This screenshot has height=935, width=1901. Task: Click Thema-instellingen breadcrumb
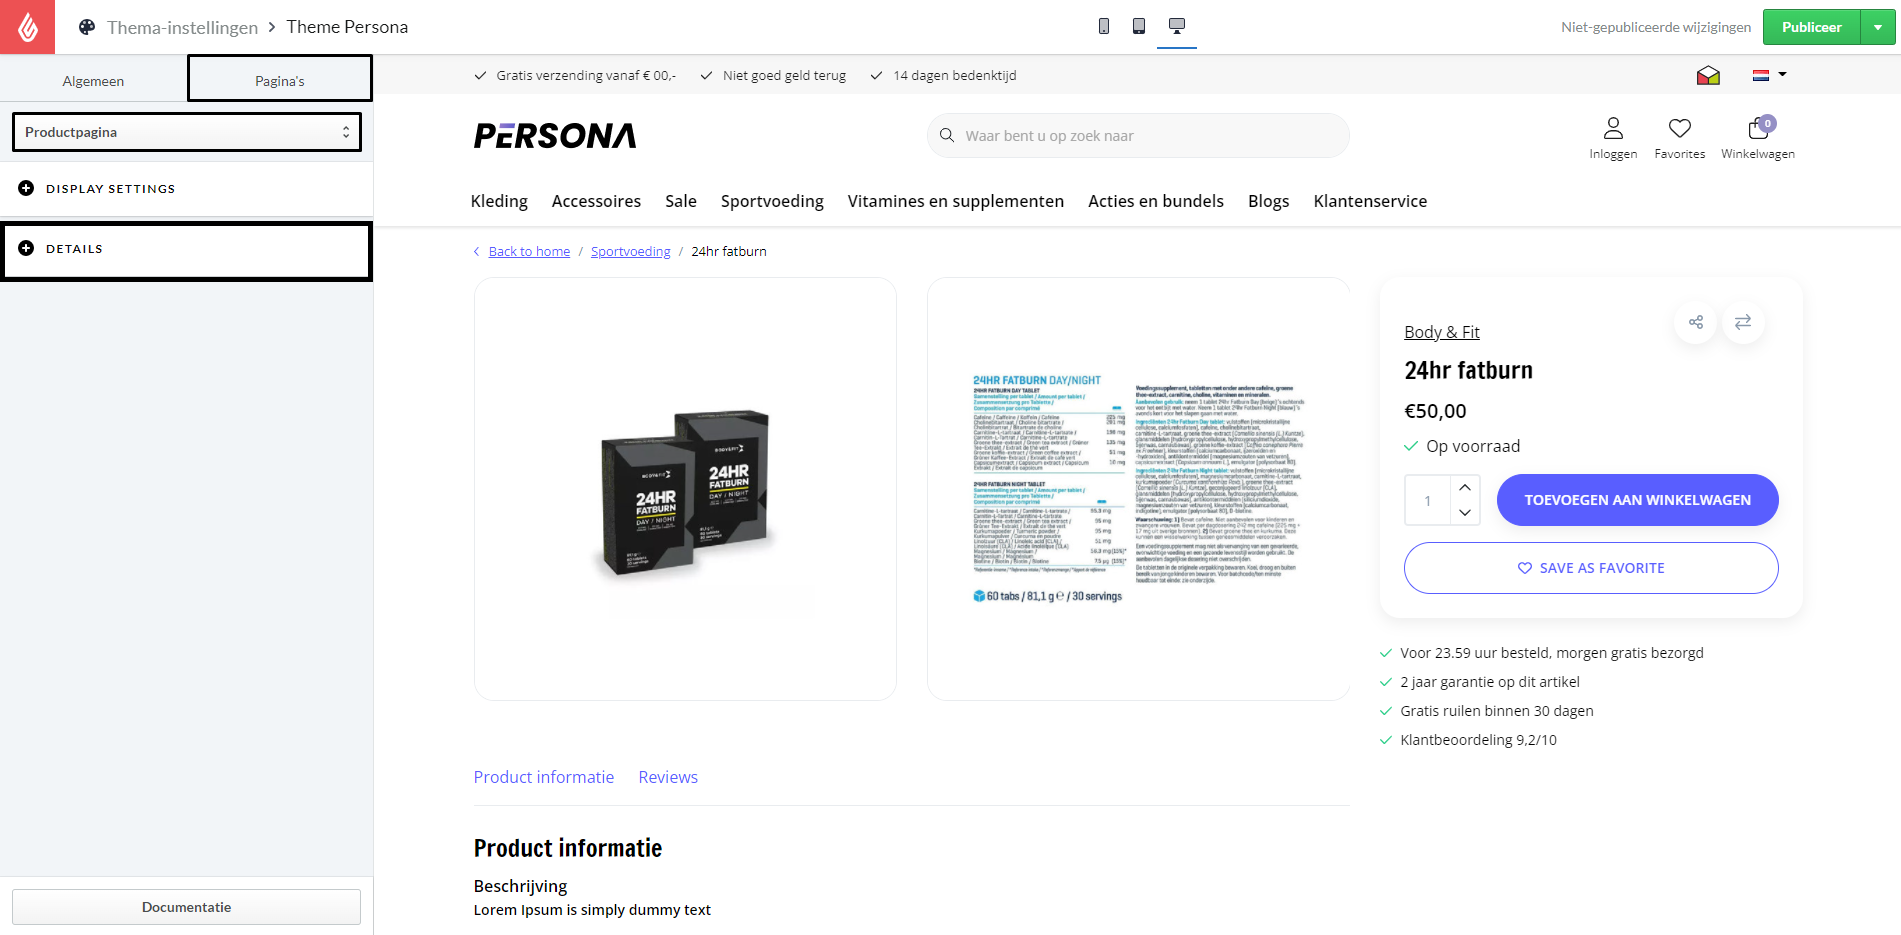tap(182, 27)
